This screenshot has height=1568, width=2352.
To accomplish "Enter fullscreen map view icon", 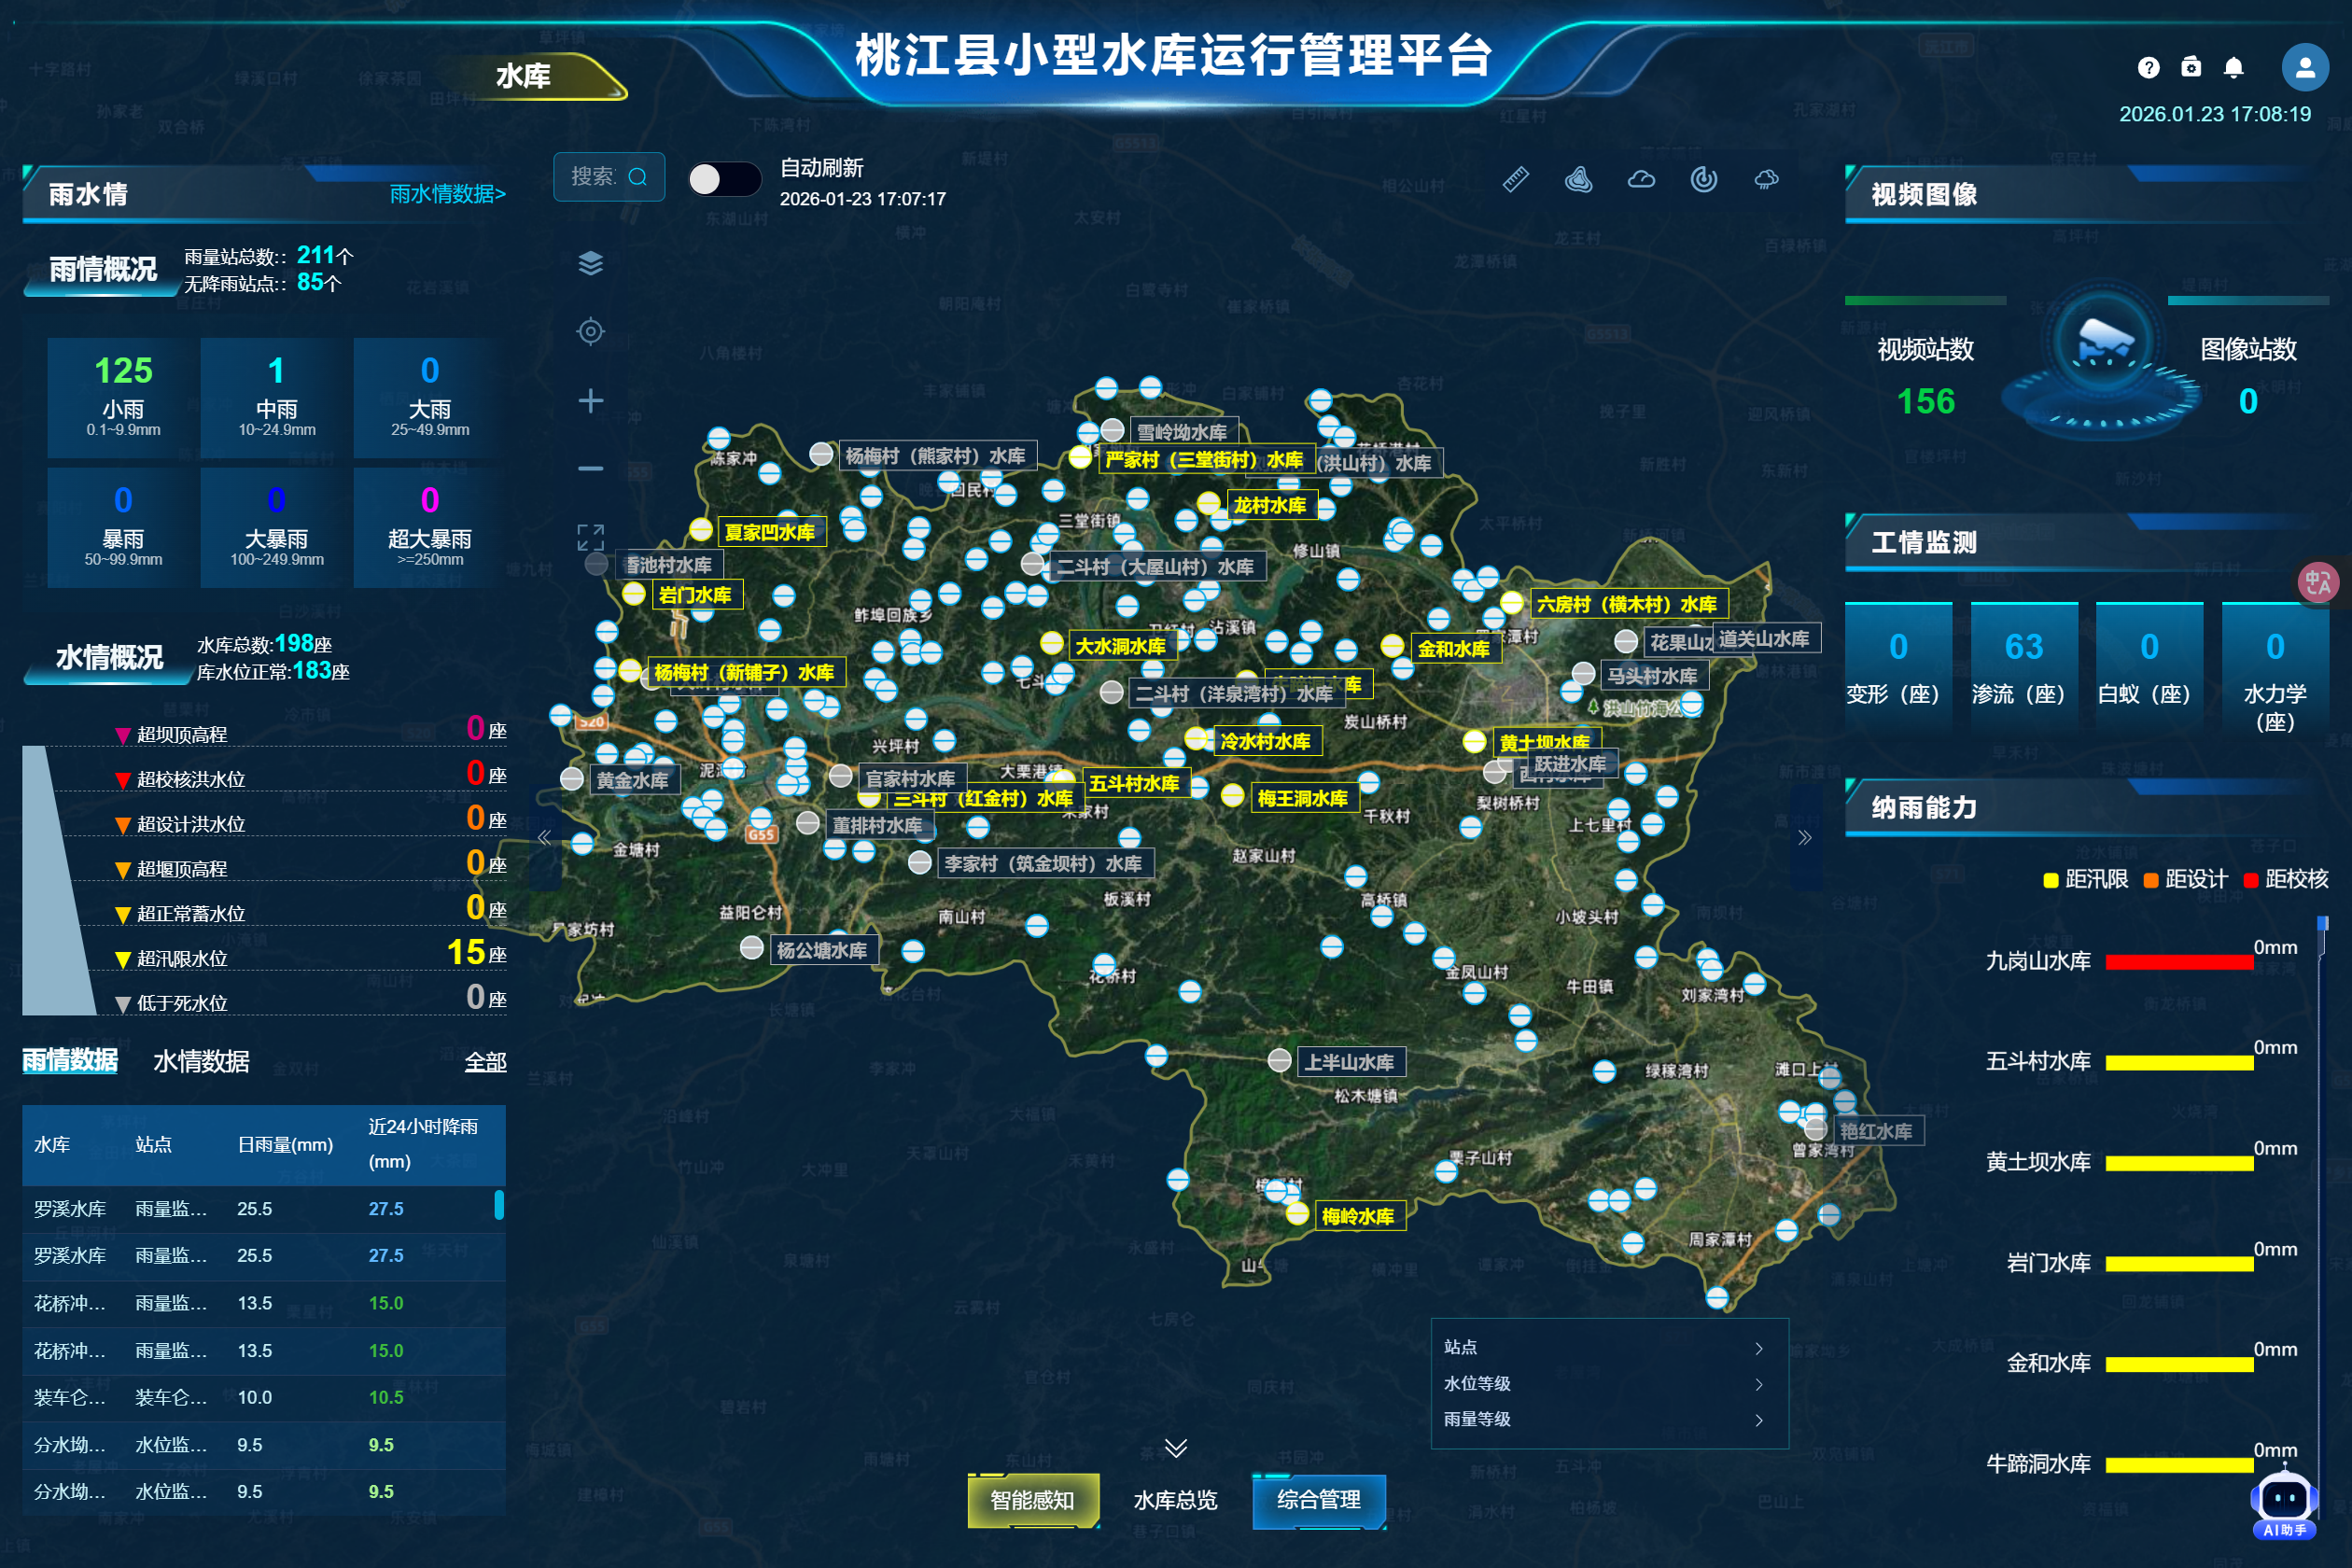I will click(590, 538).
